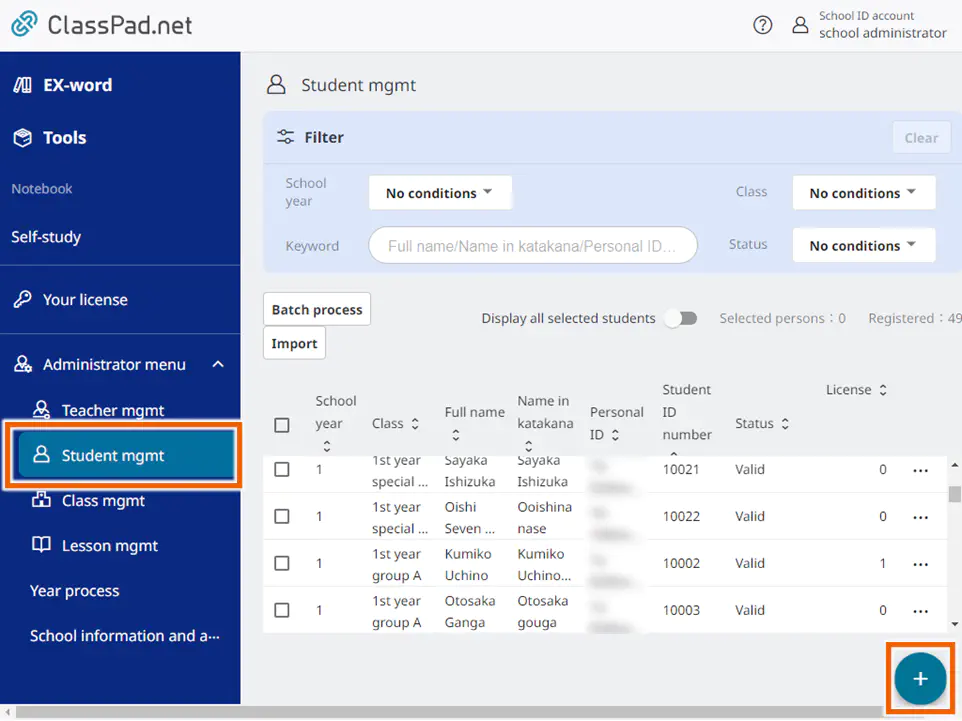This screenshot has height=721, width=962.
Task: Check the box for Sayaka Ishizuka
Action: point(282,469)
